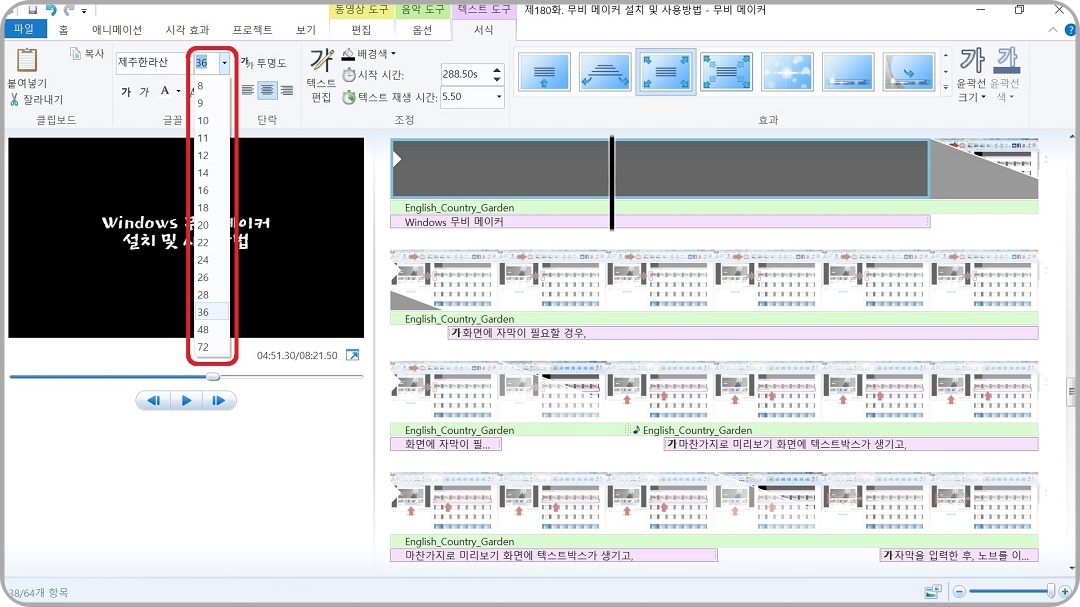Open the 보기 tab

click(x=306, y=30)
